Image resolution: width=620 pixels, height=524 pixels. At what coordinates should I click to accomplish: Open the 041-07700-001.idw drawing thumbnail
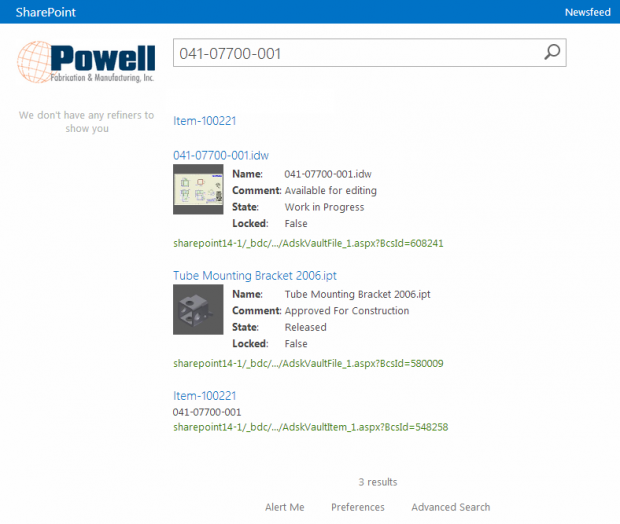[x=198, y=190]
